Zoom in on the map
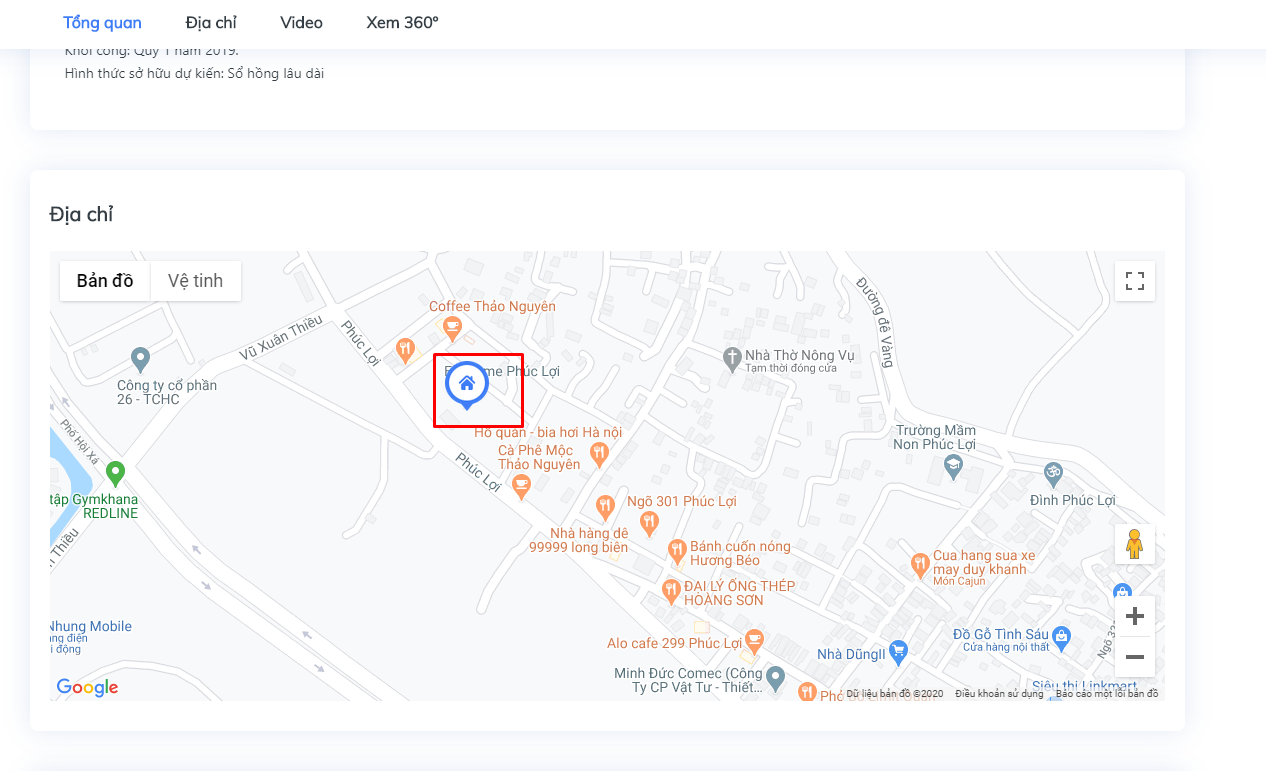 click(x=1135, y=616)
